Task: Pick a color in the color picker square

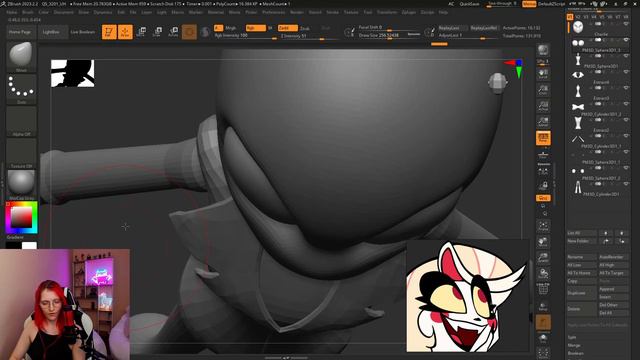Action: 21,217
